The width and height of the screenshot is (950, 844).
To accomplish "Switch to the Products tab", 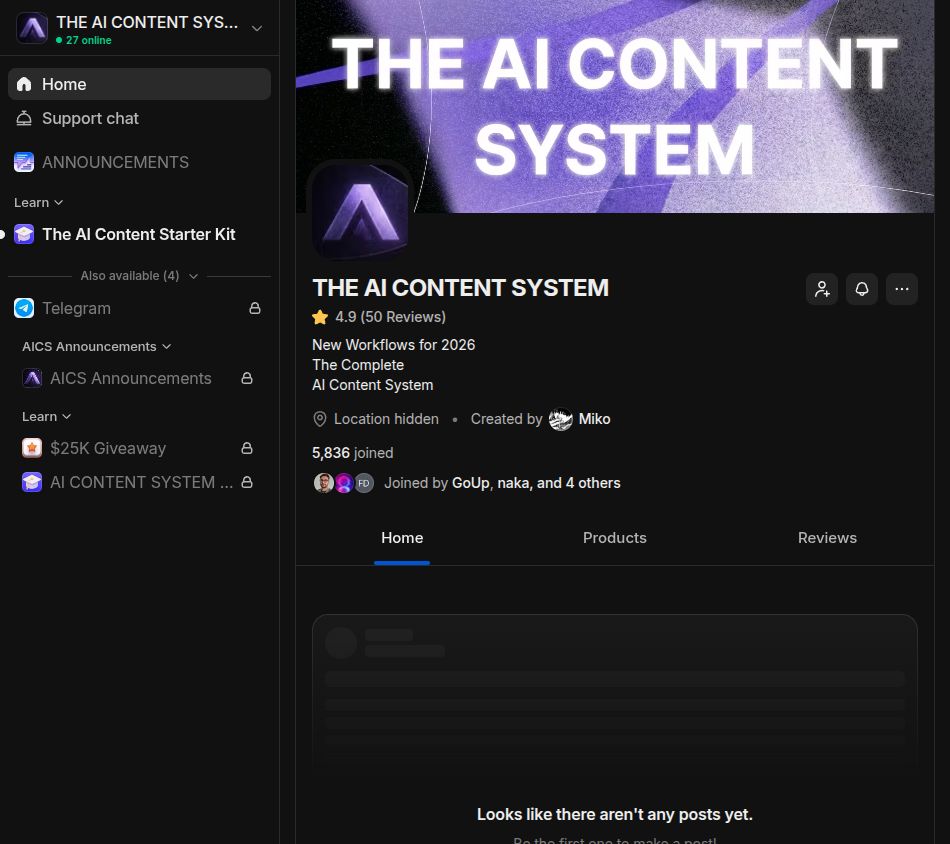I will click(614, 538).
